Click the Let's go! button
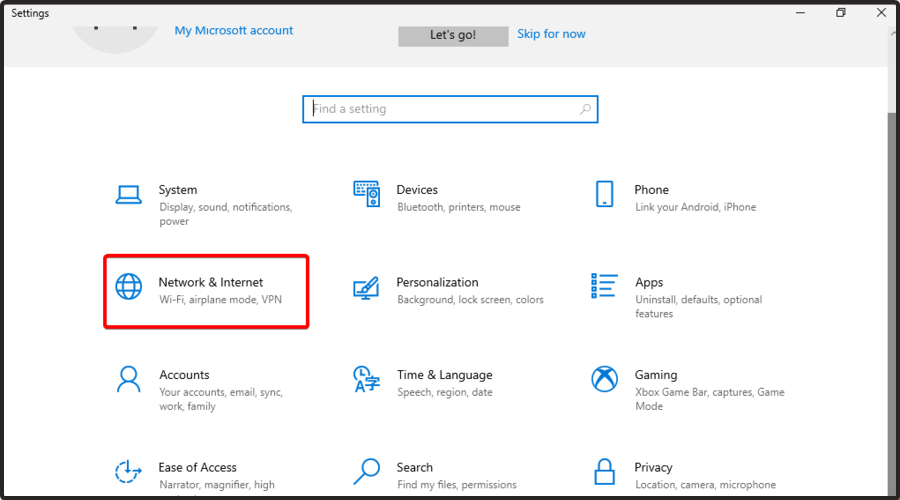Screen dimensions: 900x500 [453, 35]
